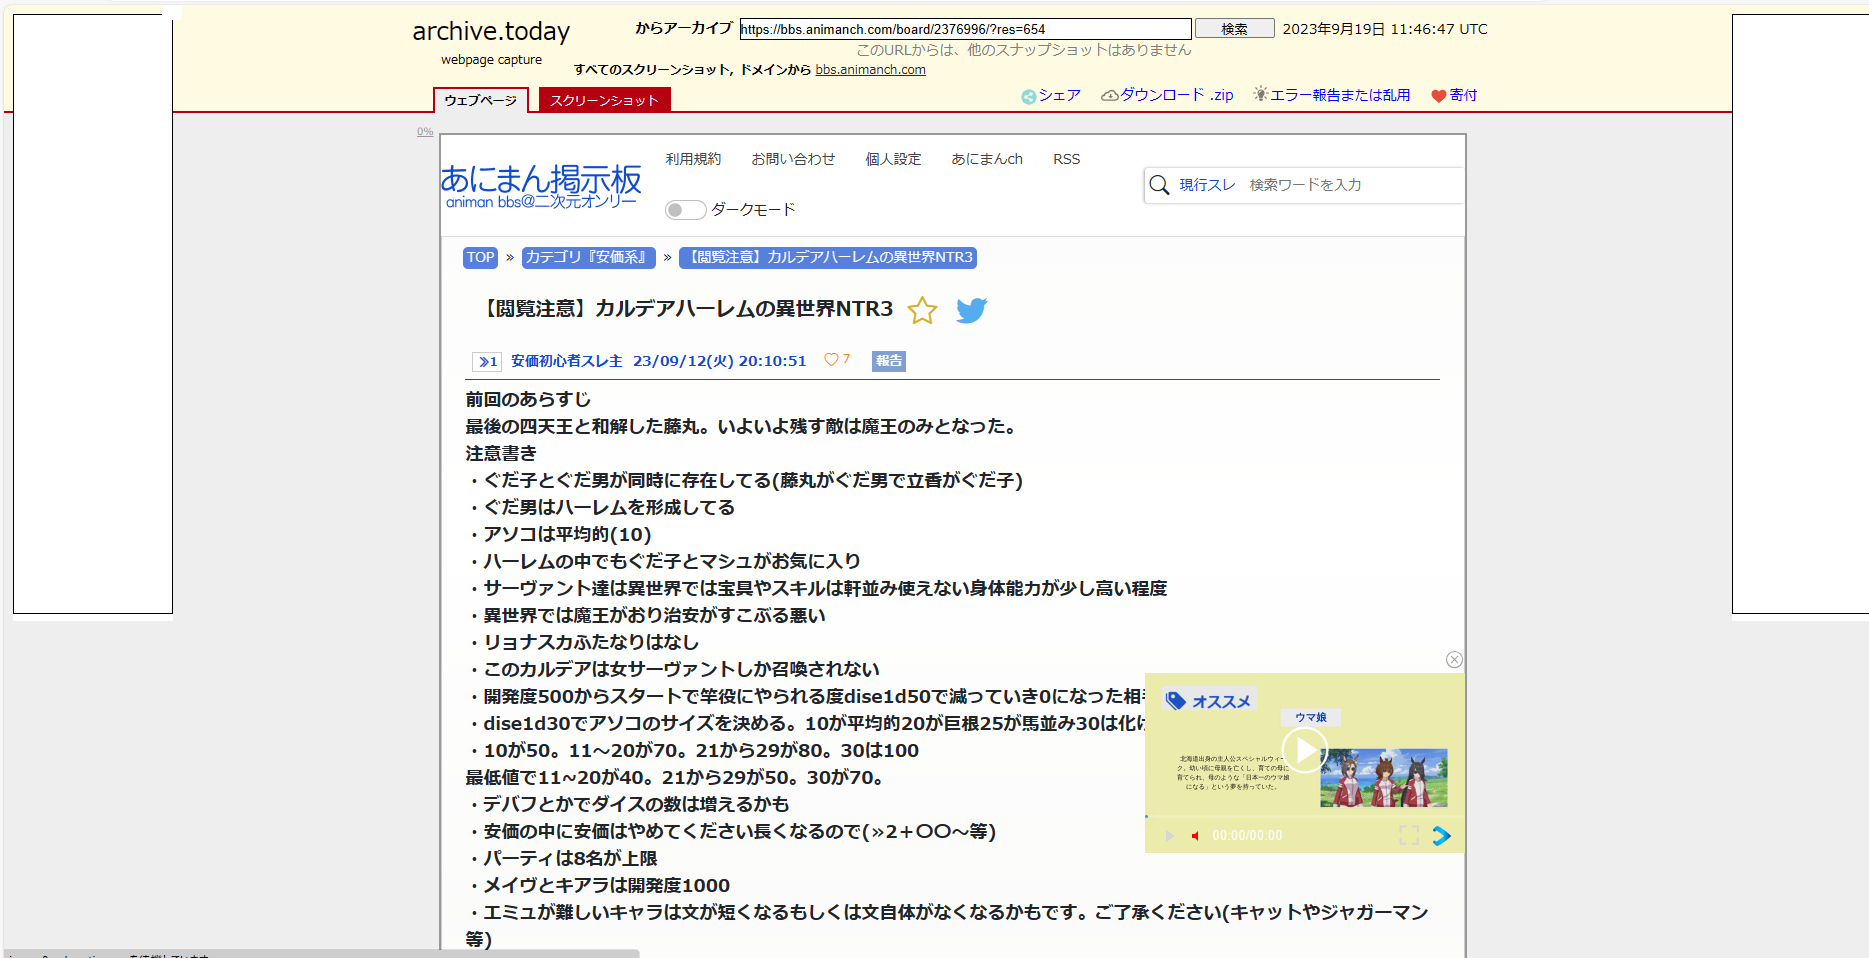The width and height of the screenshot is (1869, 958).
Task: Open fullscreen on the video player
Action: pos(1409,836)
